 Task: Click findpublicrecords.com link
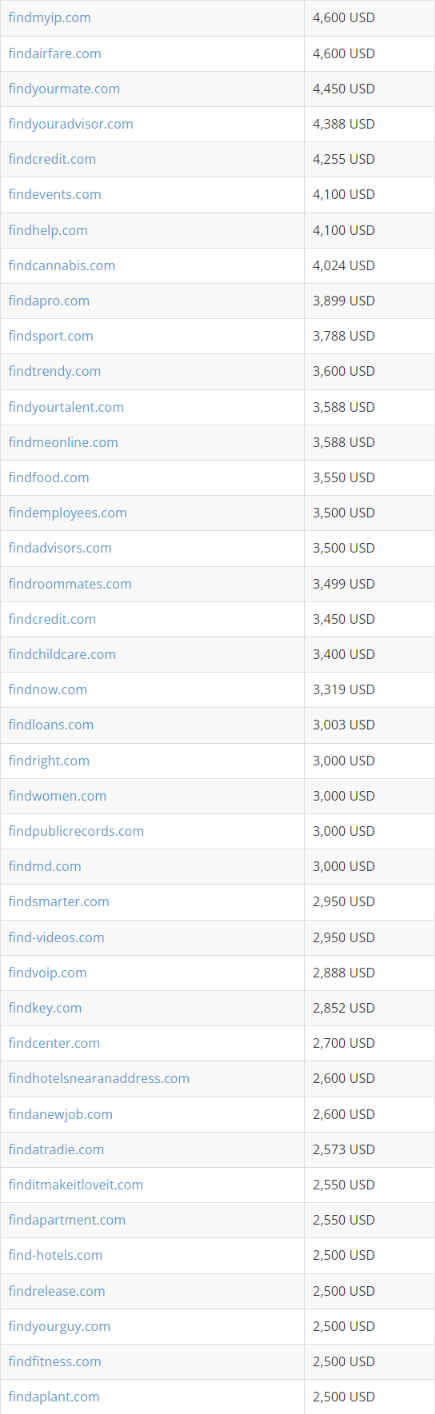tap(76, 831)
